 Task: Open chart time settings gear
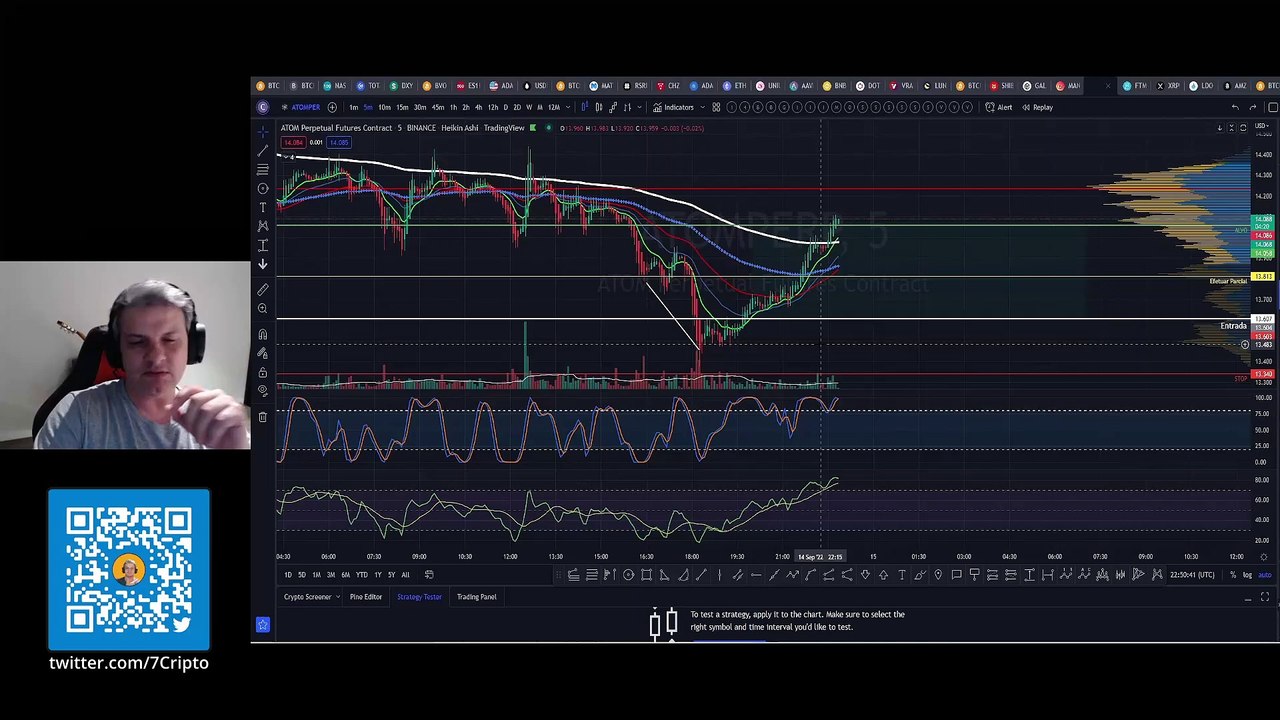click(1264, 557)
